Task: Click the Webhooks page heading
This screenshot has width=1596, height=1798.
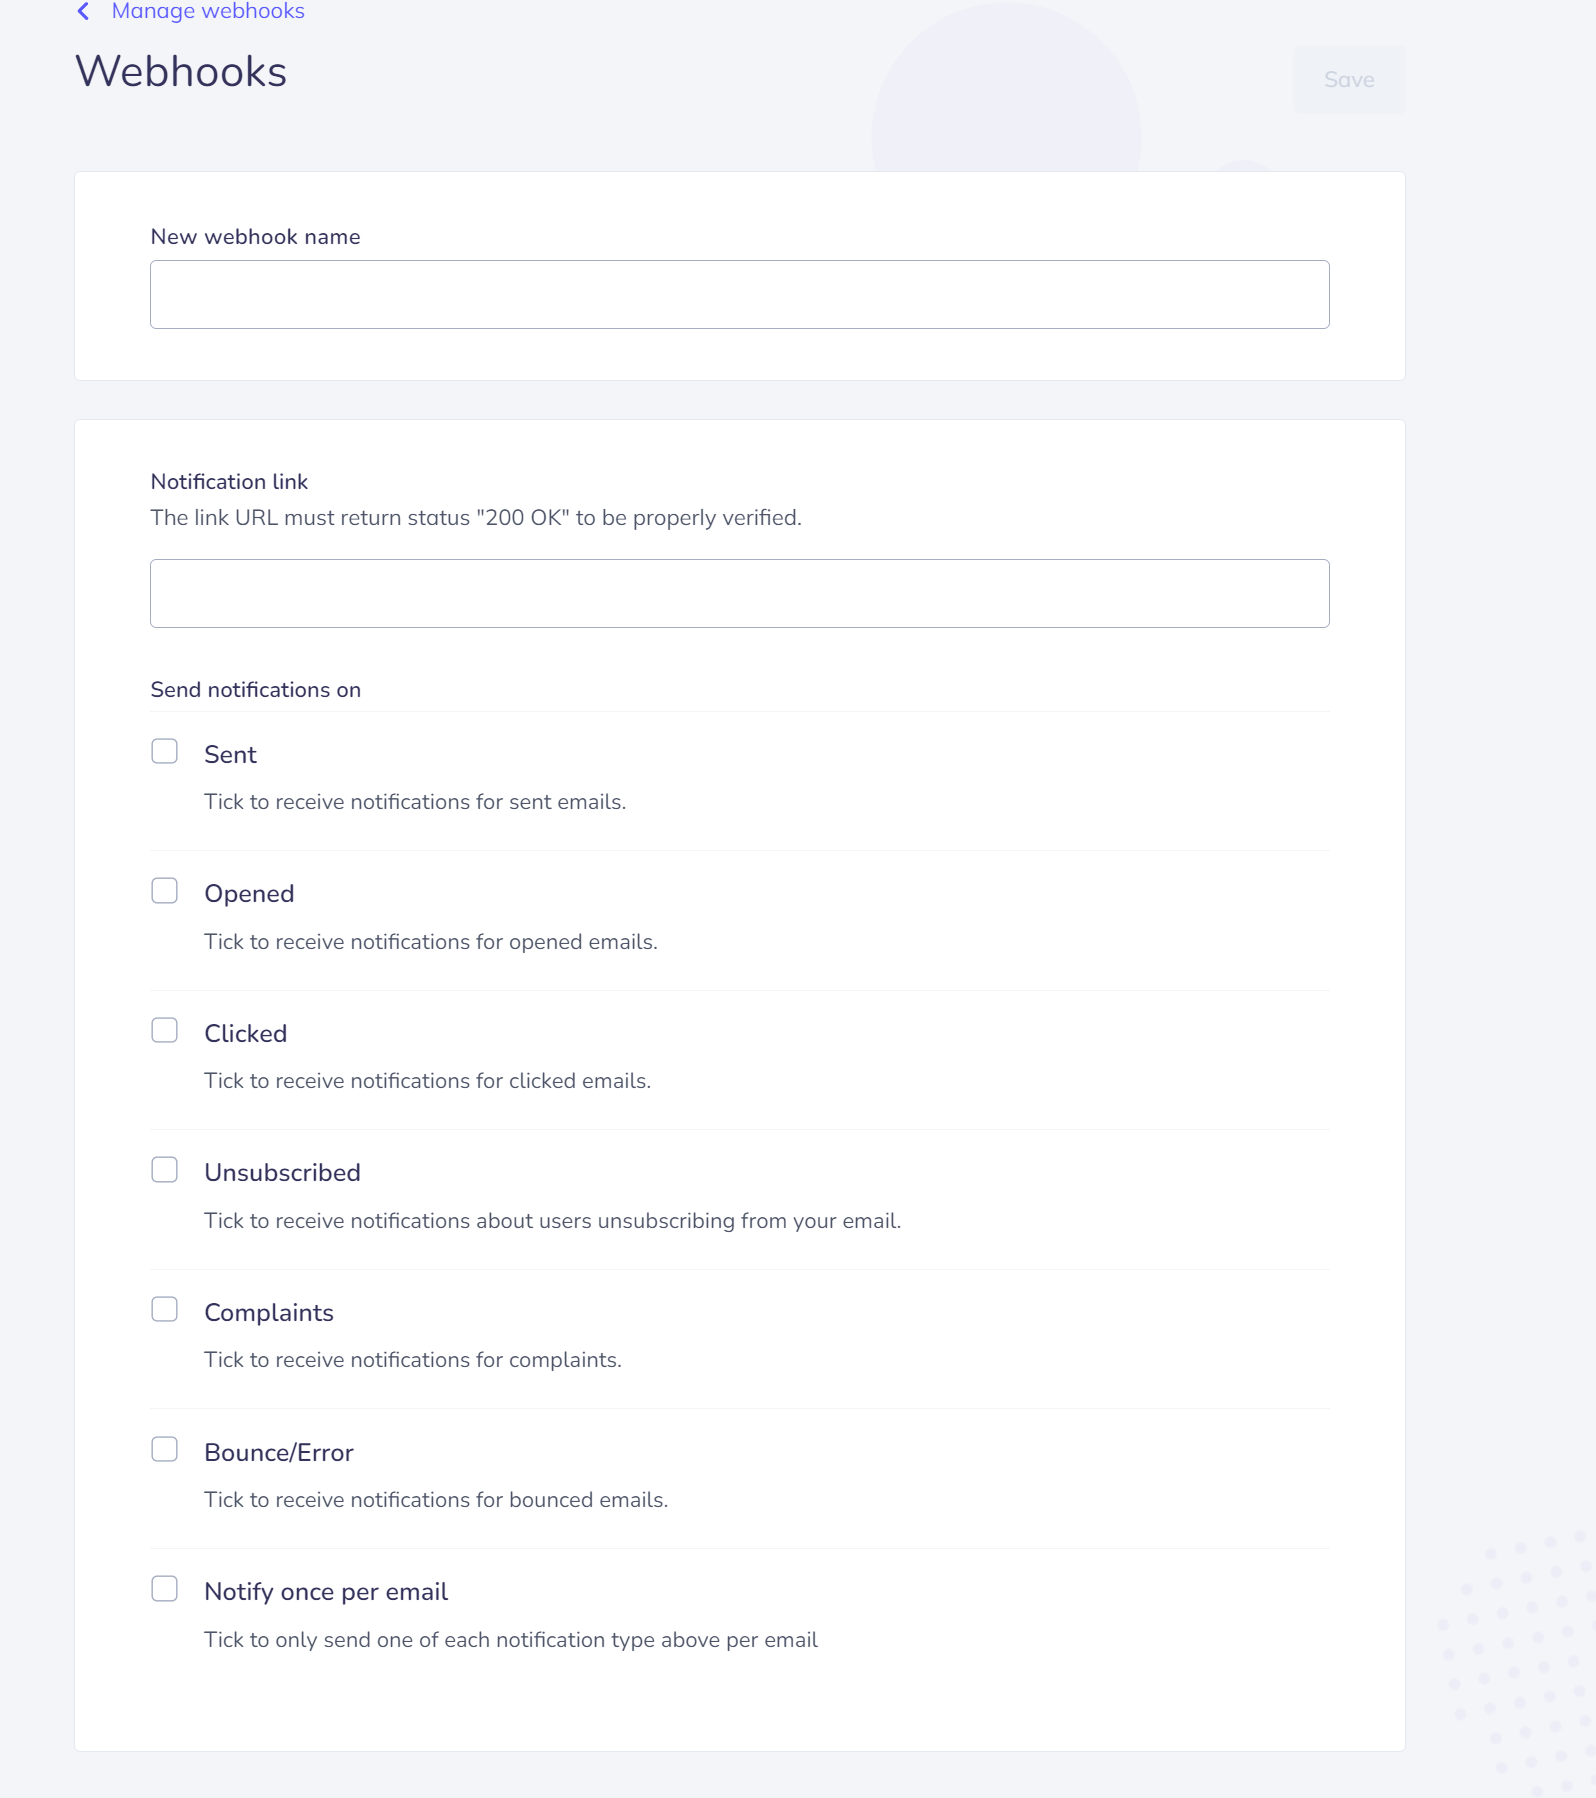Action: [181, 72]
